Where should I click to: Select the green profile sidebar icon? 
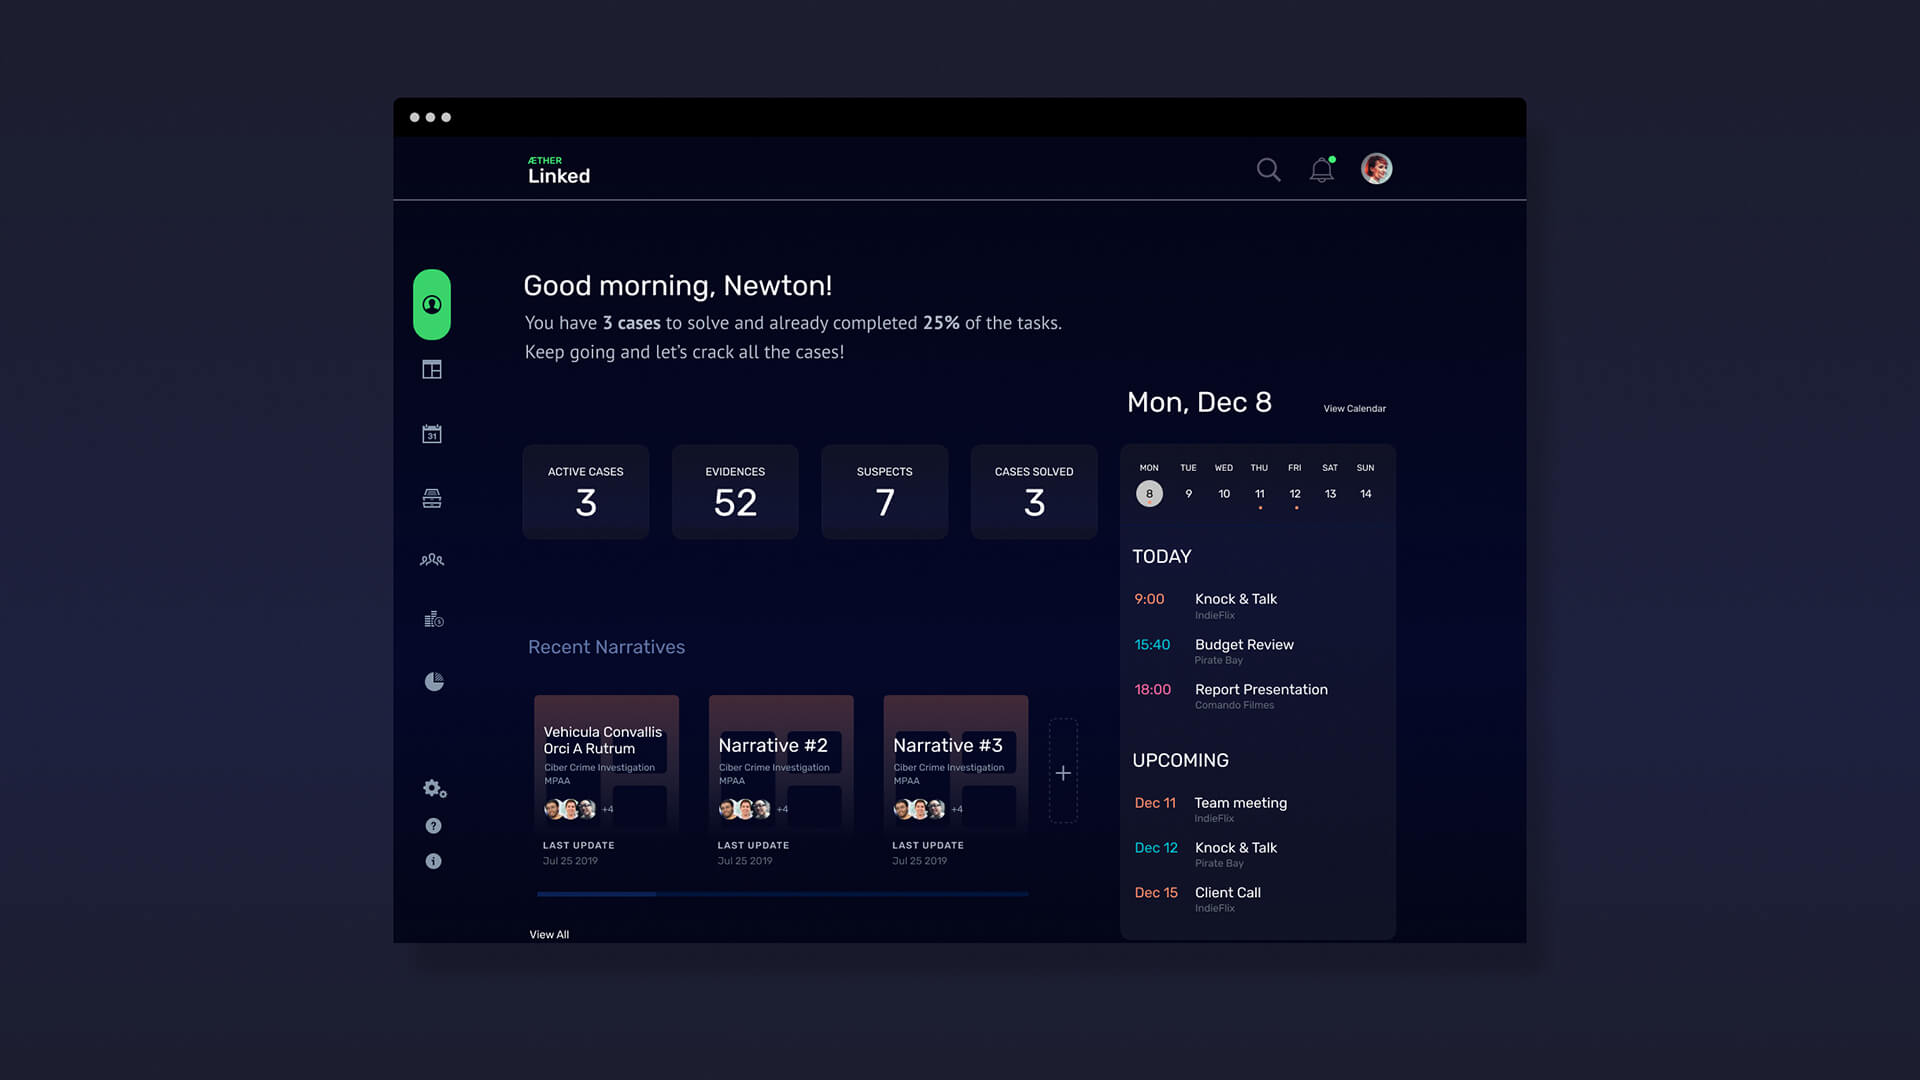(432, 305)
